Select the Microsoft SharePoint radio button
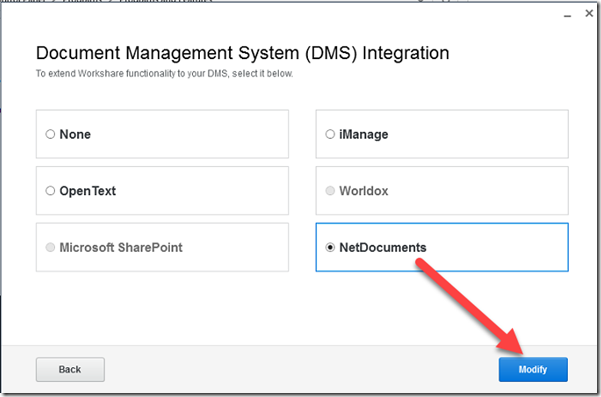The height and width of the screenshot is (397, 601). coord(50,247)
